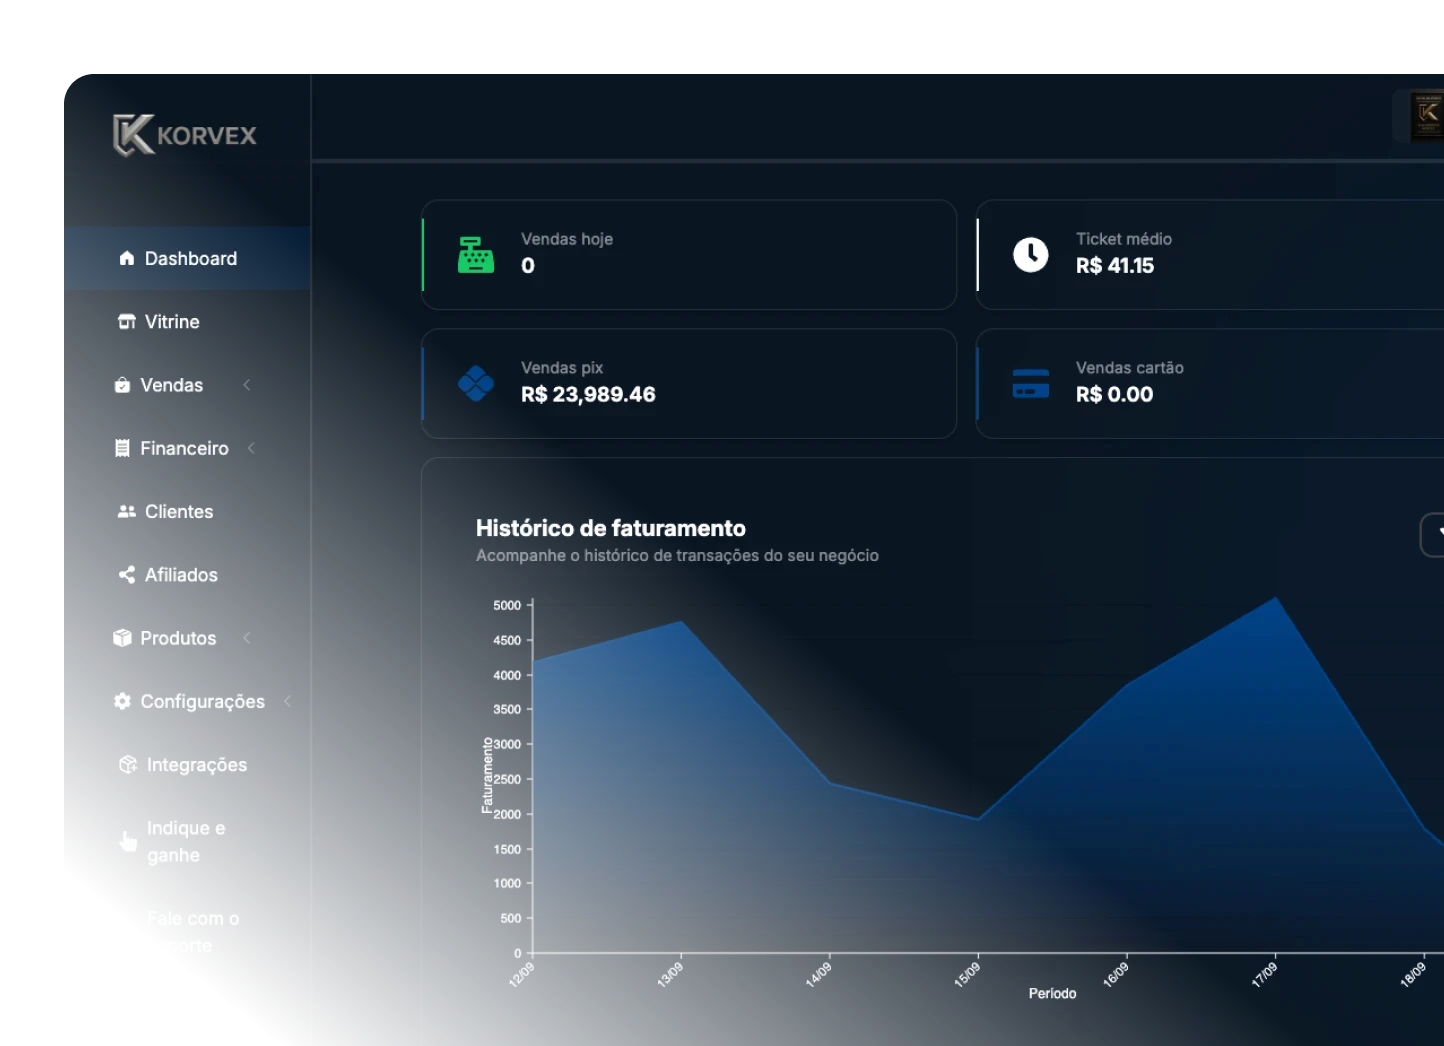Click the Integrações cube icon
Screen dimensions: 1444x1046
[128, 765]
